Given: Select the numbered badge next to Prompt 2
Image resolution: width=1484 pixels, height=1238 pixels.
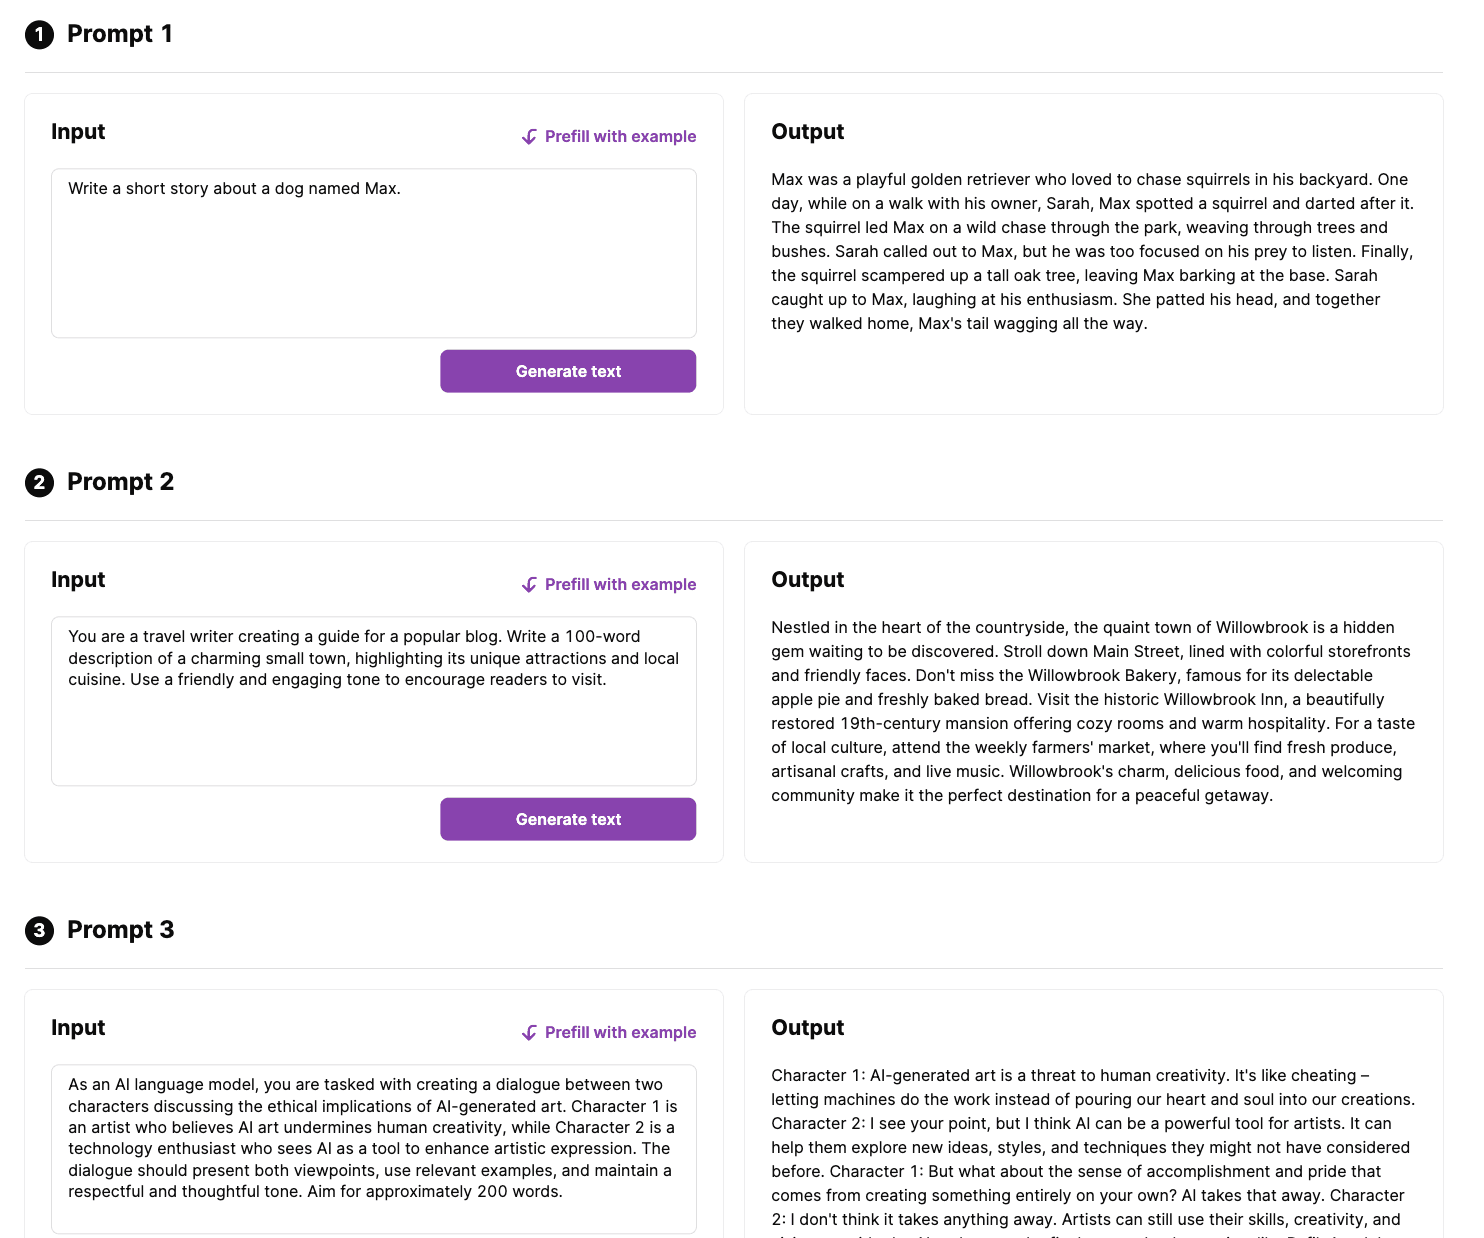Looking at the screenshot, I should click(39, 482).
